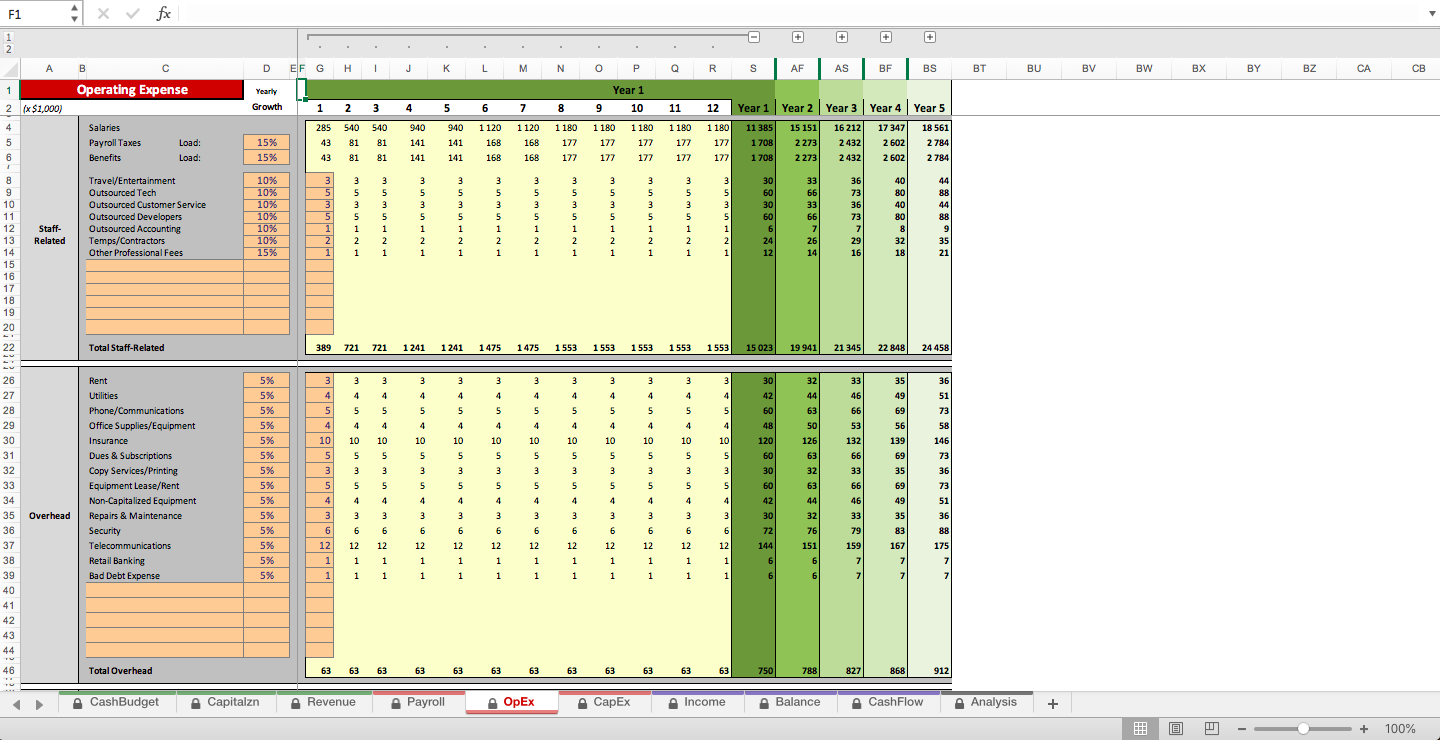Viewport: 1440px width, 740px height.
Task: Select column header BT
Action: (x=979, y=68)
